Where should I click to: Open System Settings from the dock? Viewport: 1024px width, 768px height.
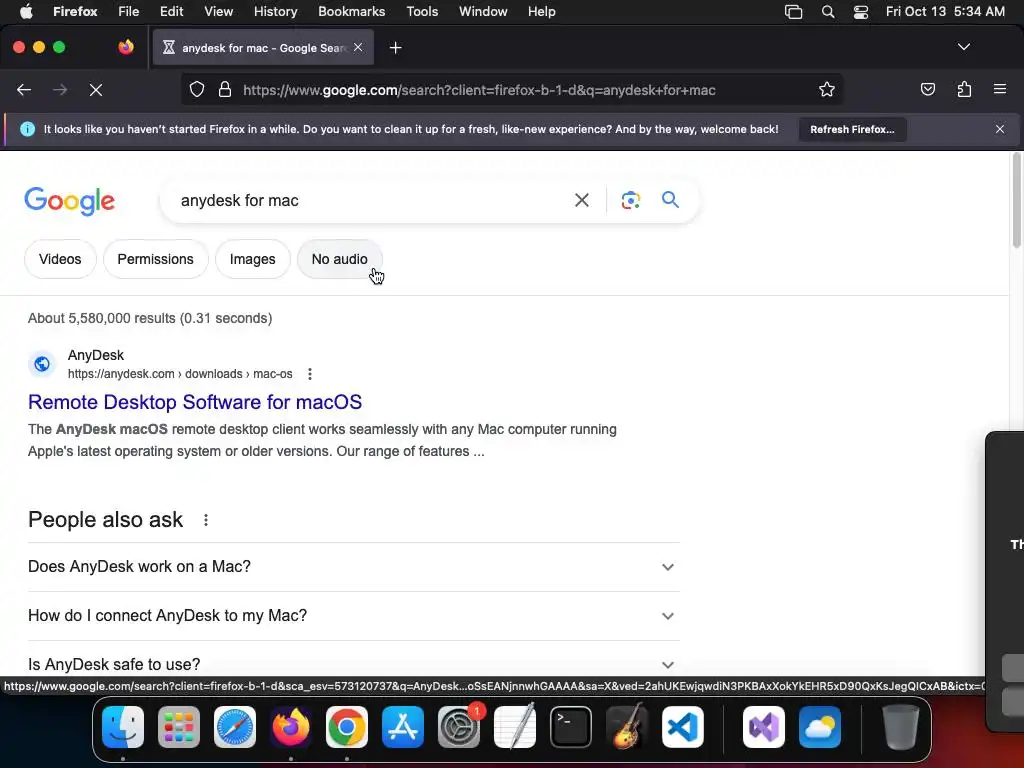[x=459, y=727]
